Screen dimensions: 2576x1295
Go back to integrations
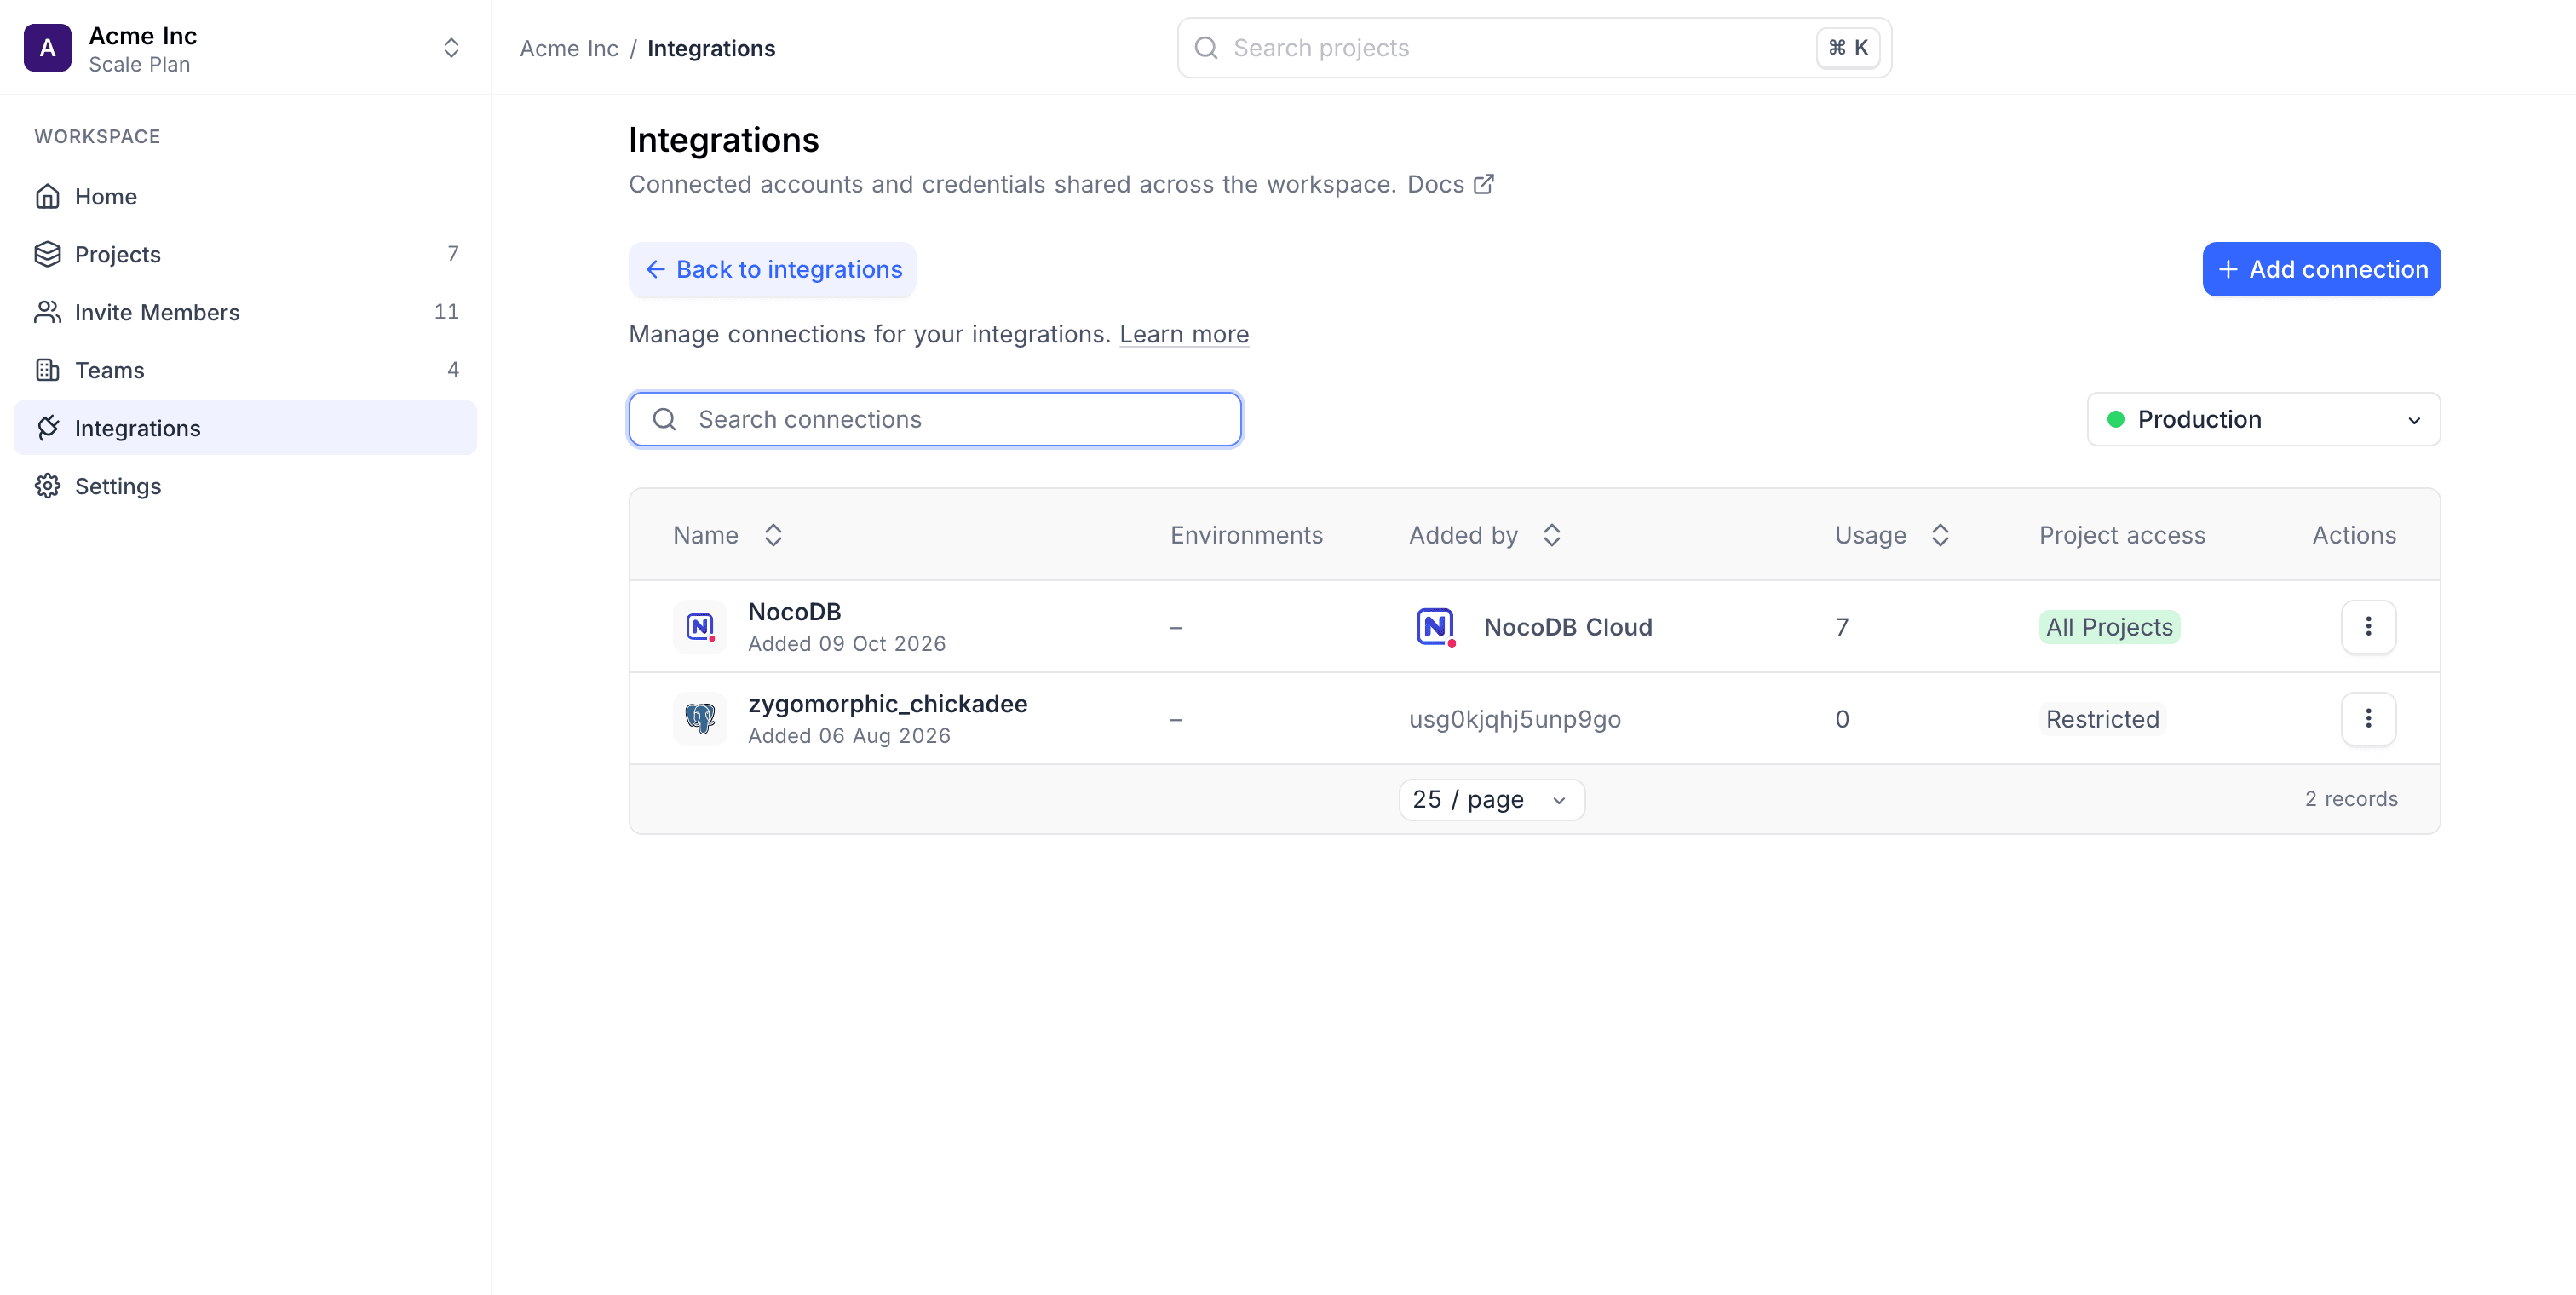coord(772,269)
